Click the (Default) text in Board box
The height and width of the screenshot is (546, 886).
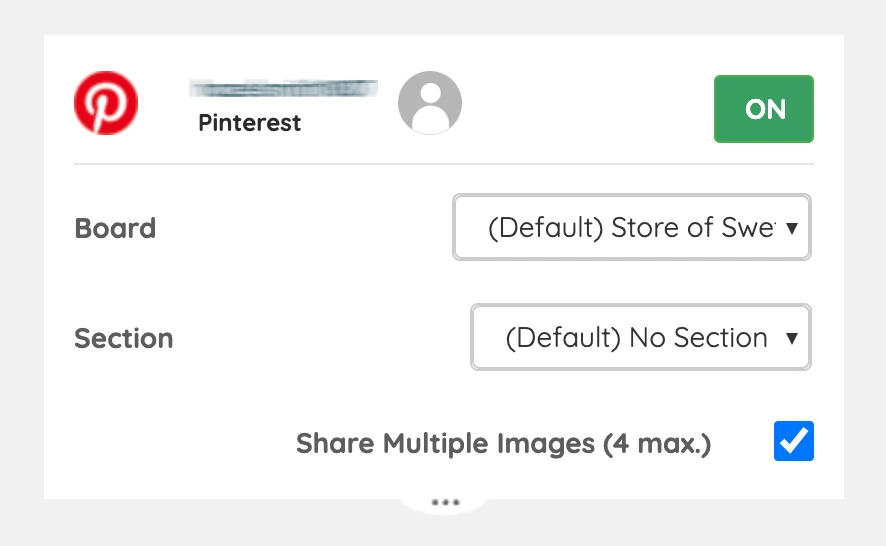pyautogui.click(x=545, y=228)
